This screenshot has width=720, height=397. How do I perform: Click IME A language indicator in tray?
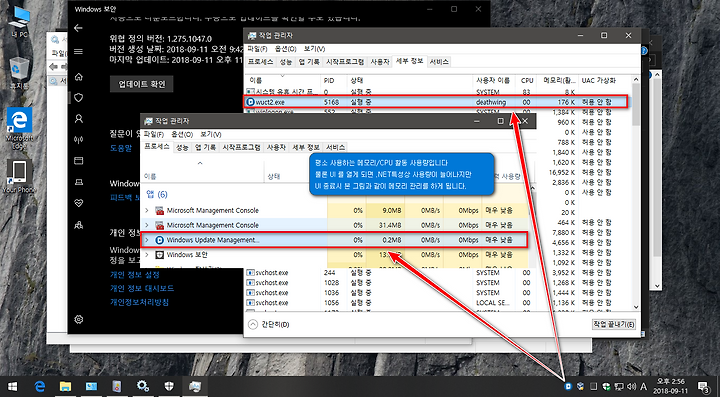click(x=643, y=386)
